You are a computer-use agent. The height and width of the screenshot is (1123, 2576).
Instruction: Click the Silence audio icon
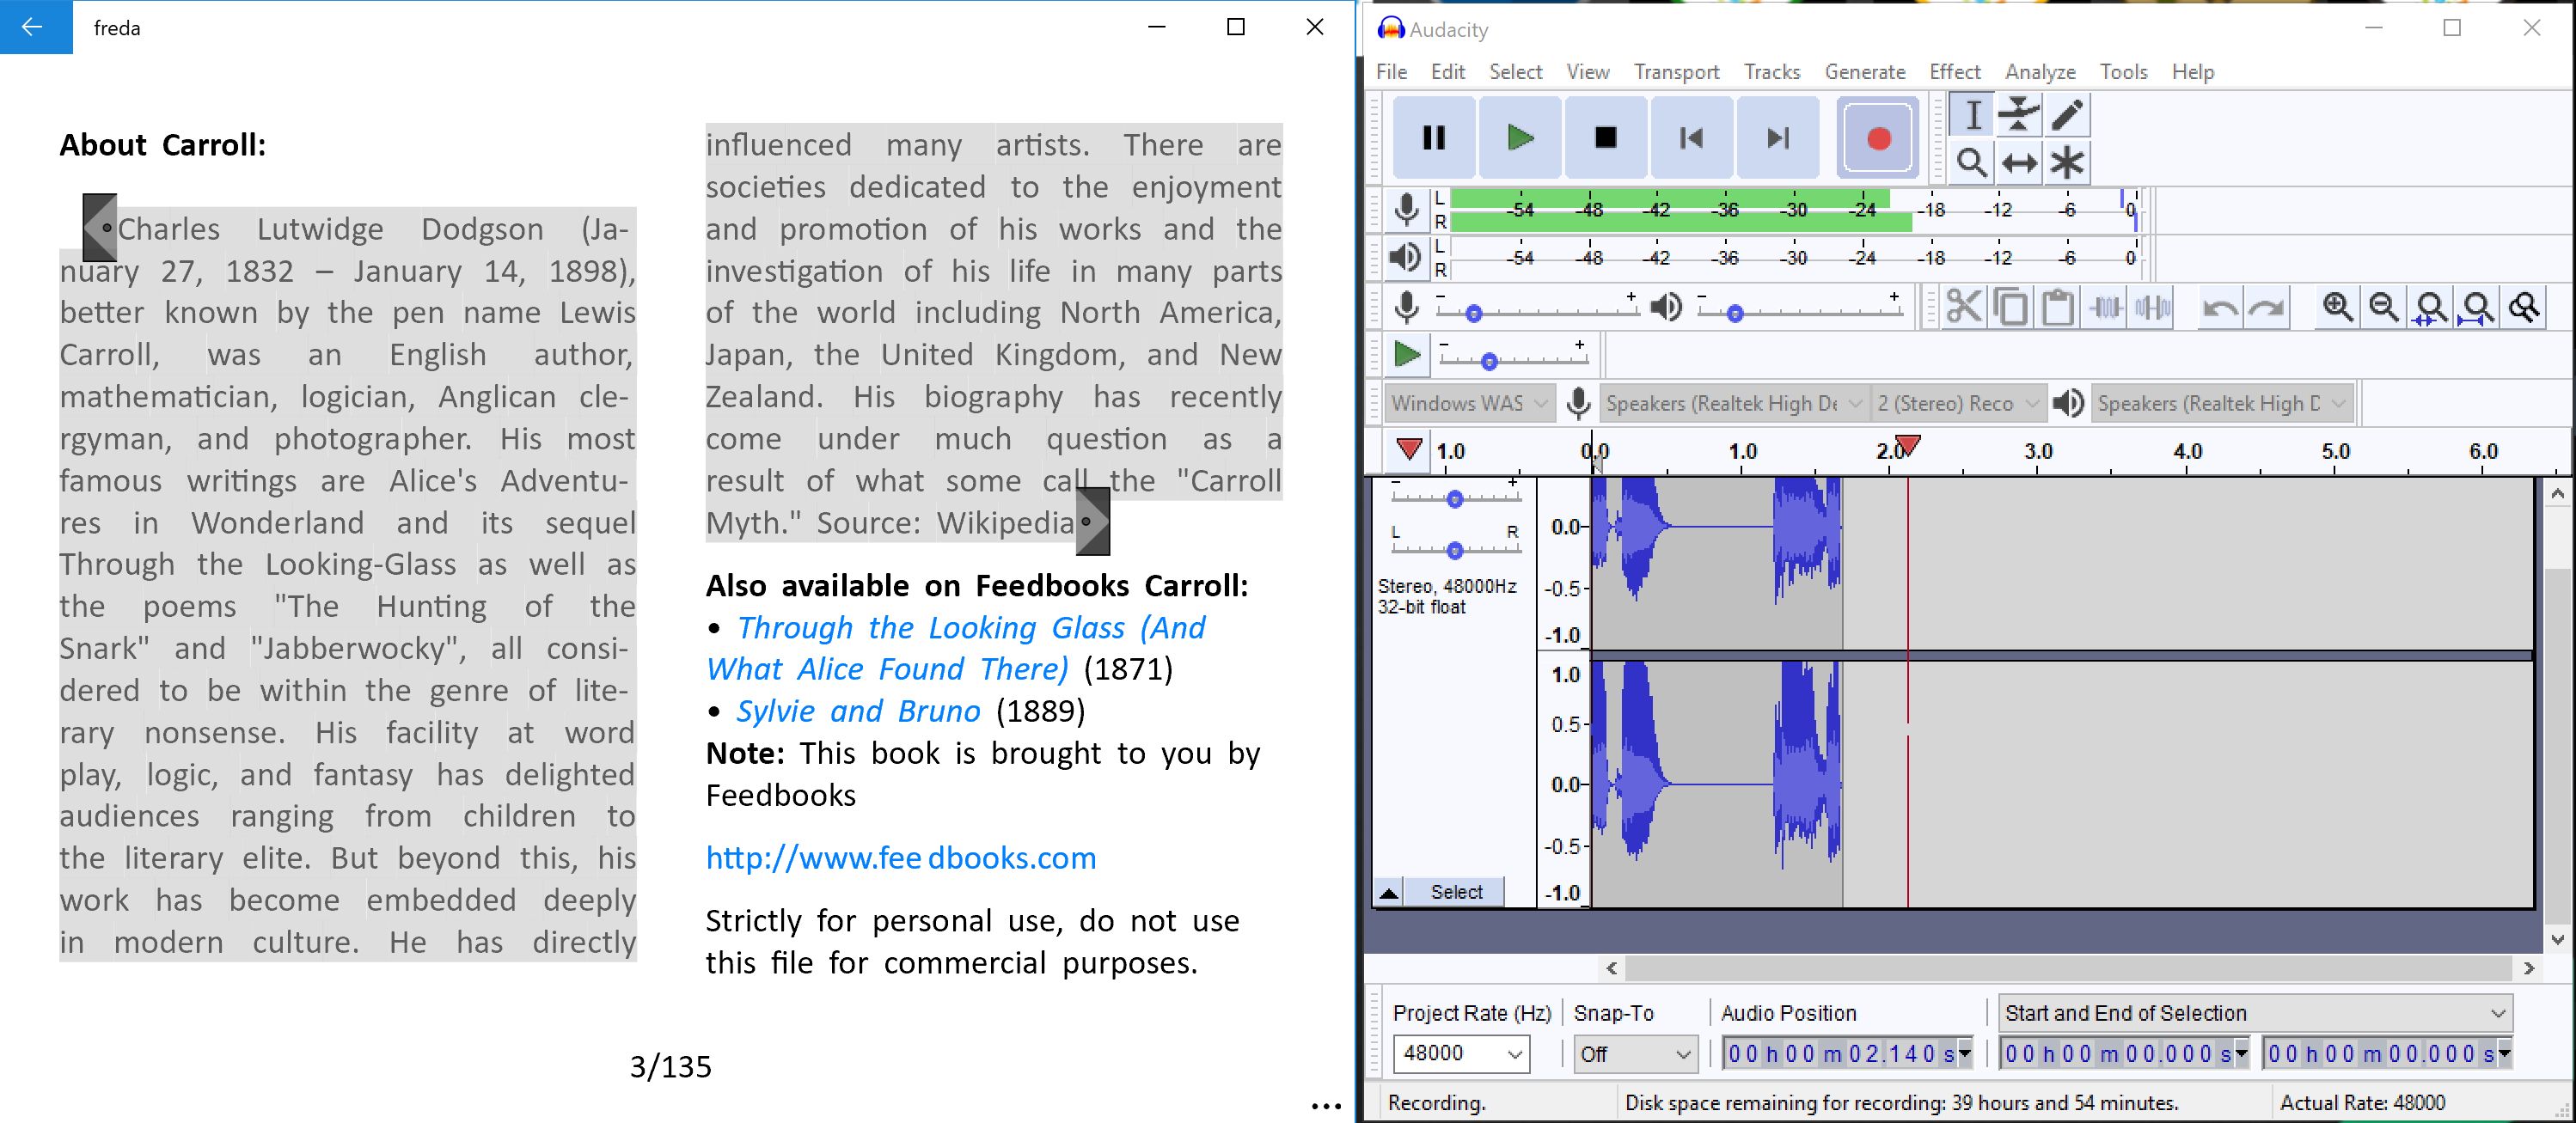pyautogui.click(x=2151, y=307)
